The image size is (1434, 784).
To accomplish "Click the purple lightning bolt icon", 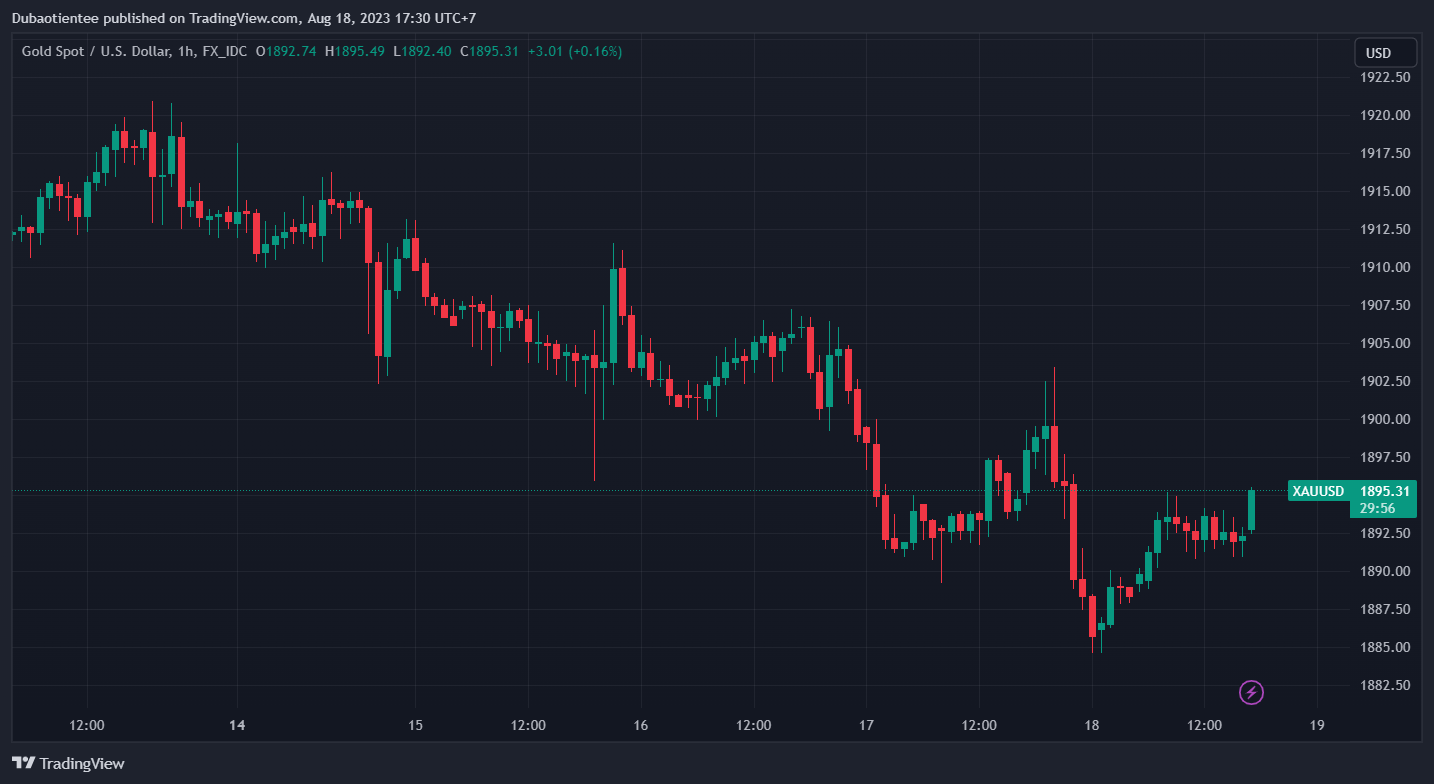I will click(x=1251, y=692).
